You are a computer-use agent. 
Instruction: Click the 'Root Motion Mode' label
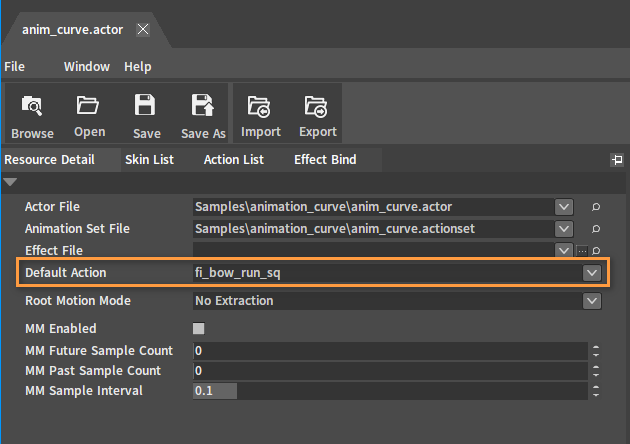[78, 301]
